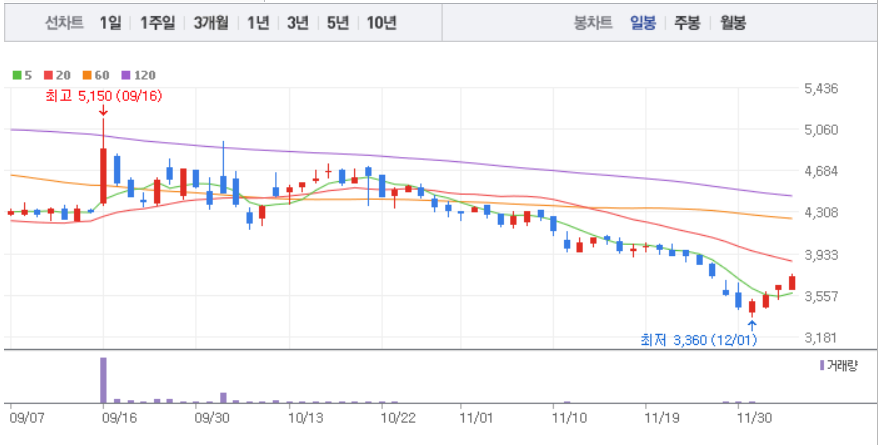Click the 거래량 volume legend

(x=838, y=366)
